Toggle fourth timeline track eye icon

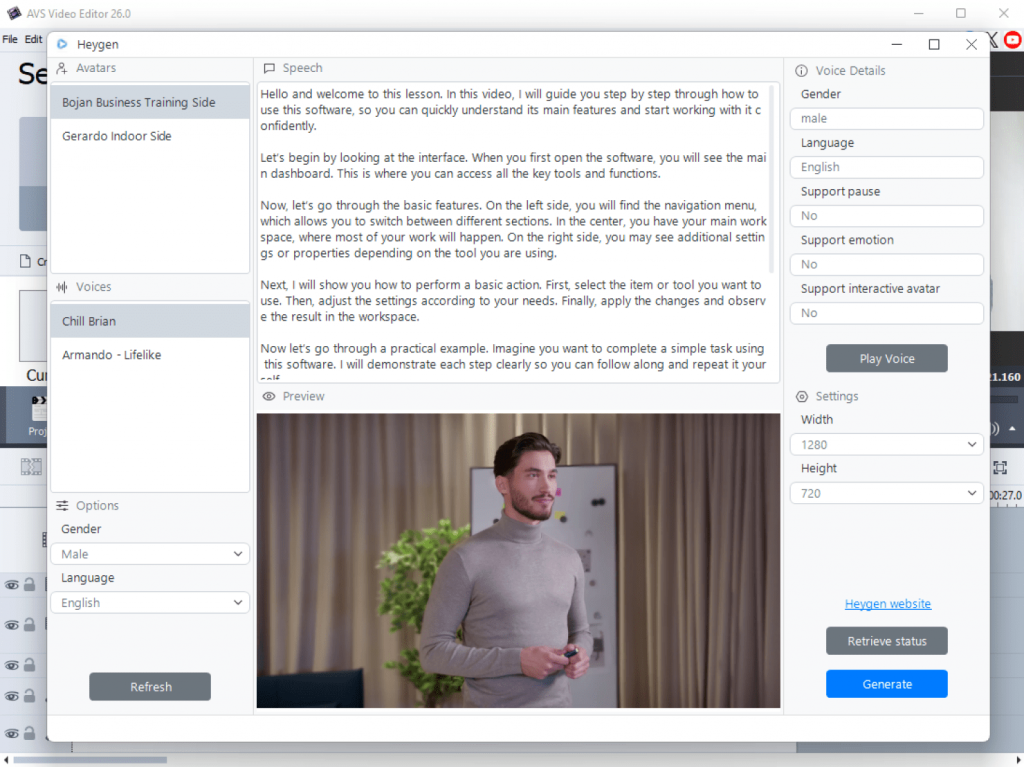(x=12, y=696)
